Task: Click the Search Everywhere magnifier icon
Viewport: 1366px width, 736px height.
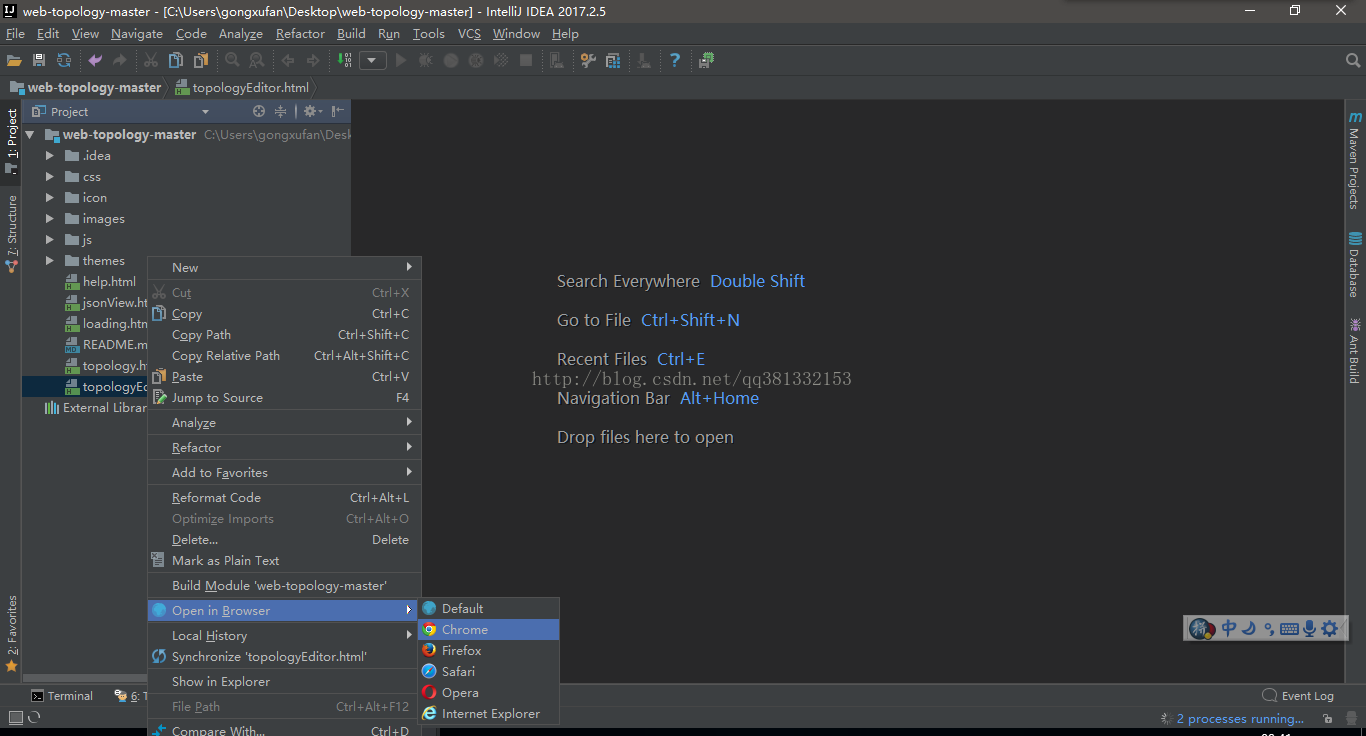Action: tap(1352, 61)
